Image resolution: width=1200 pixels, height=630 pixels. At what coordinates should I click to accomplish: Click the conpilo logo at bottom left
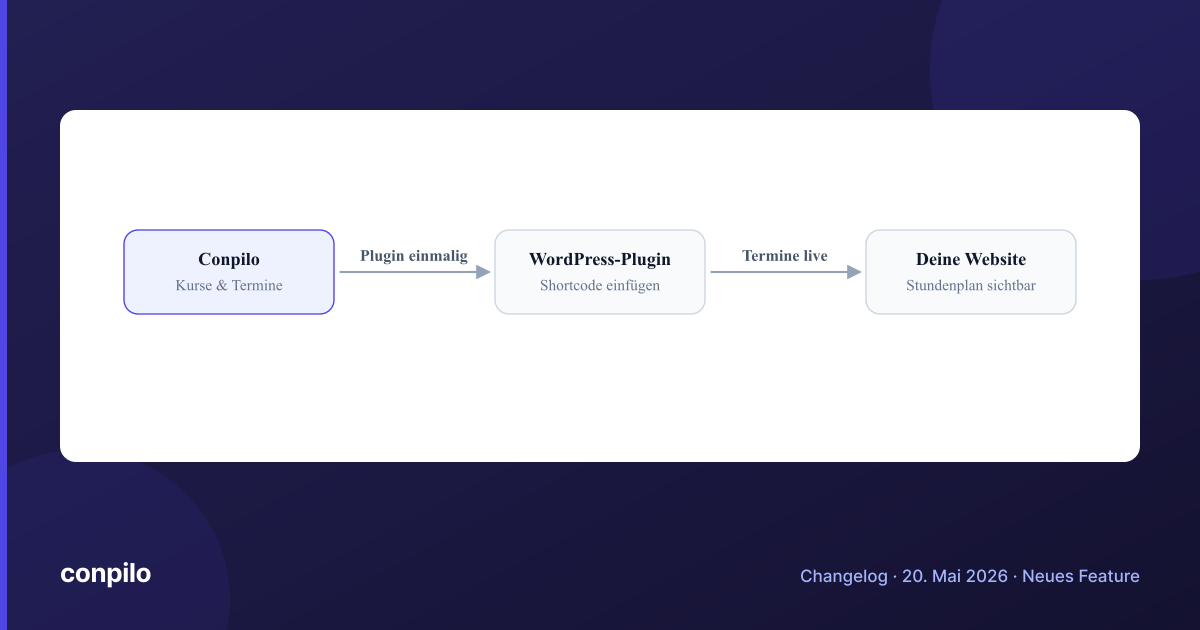[105, 574]
